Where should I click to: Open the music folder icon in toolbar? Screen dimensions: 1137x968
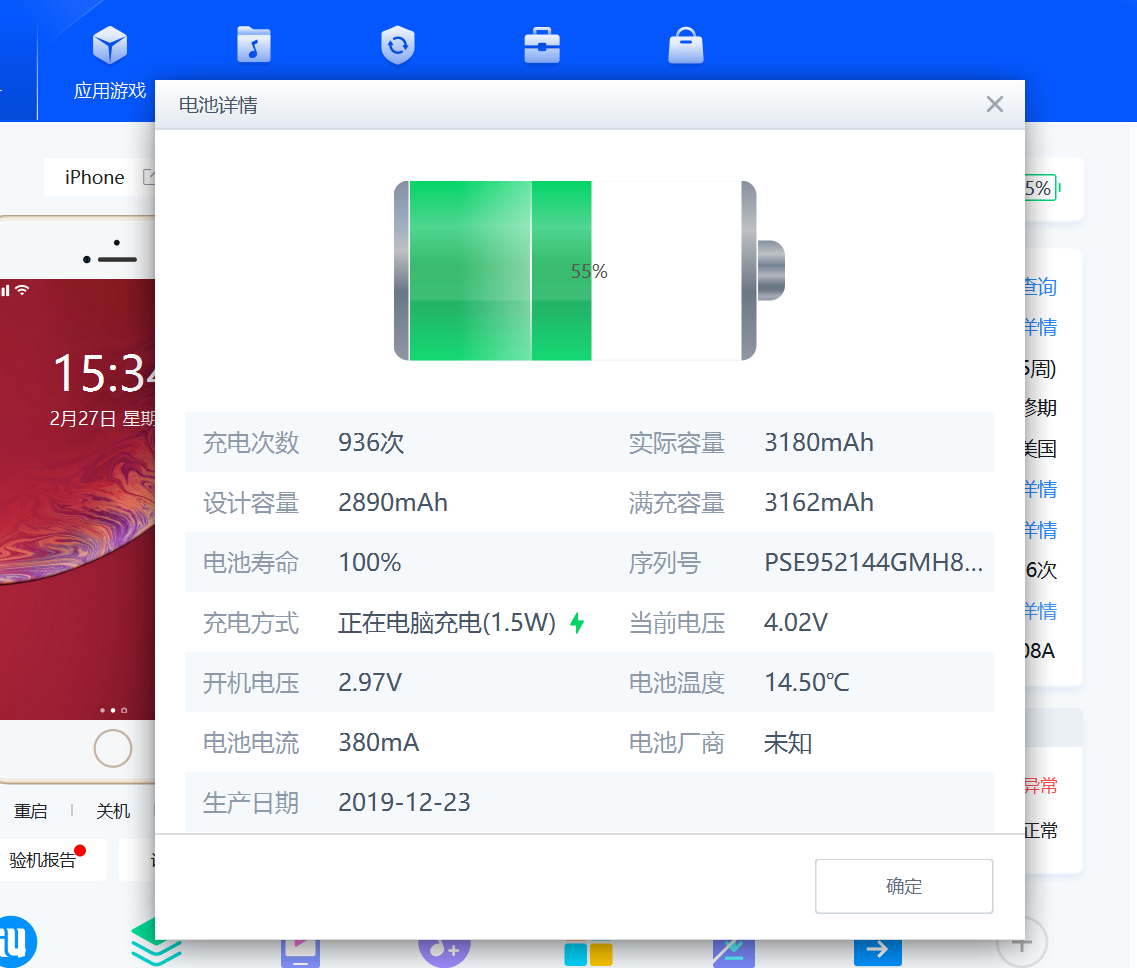254,45
